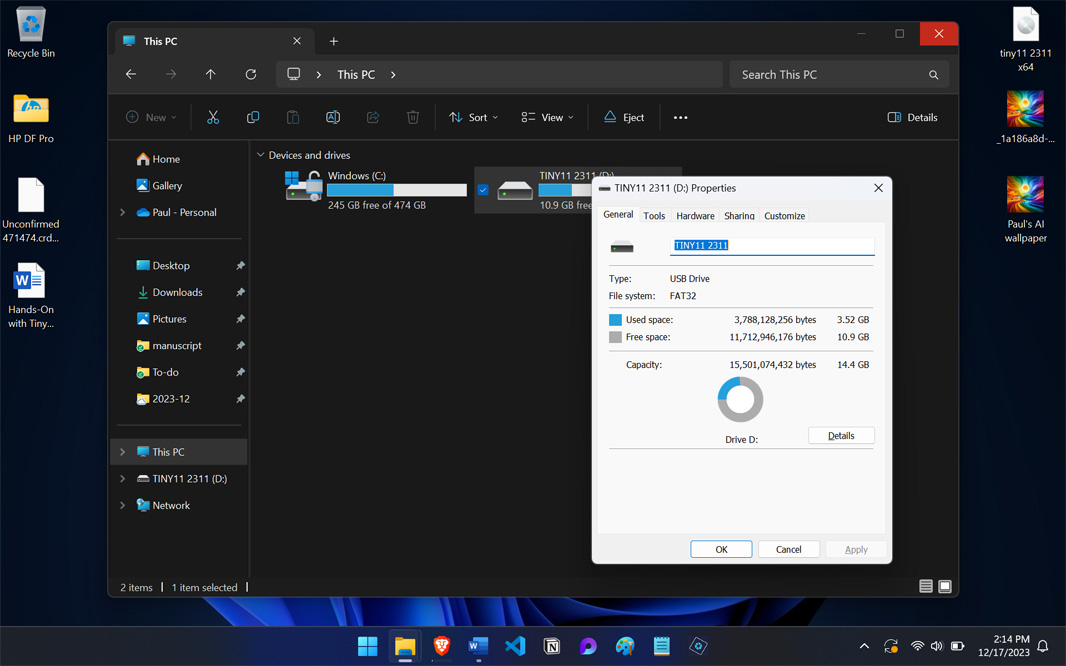Collapse the Devices and drives group
Viewport: 1066px width, 666px height.
261,155
